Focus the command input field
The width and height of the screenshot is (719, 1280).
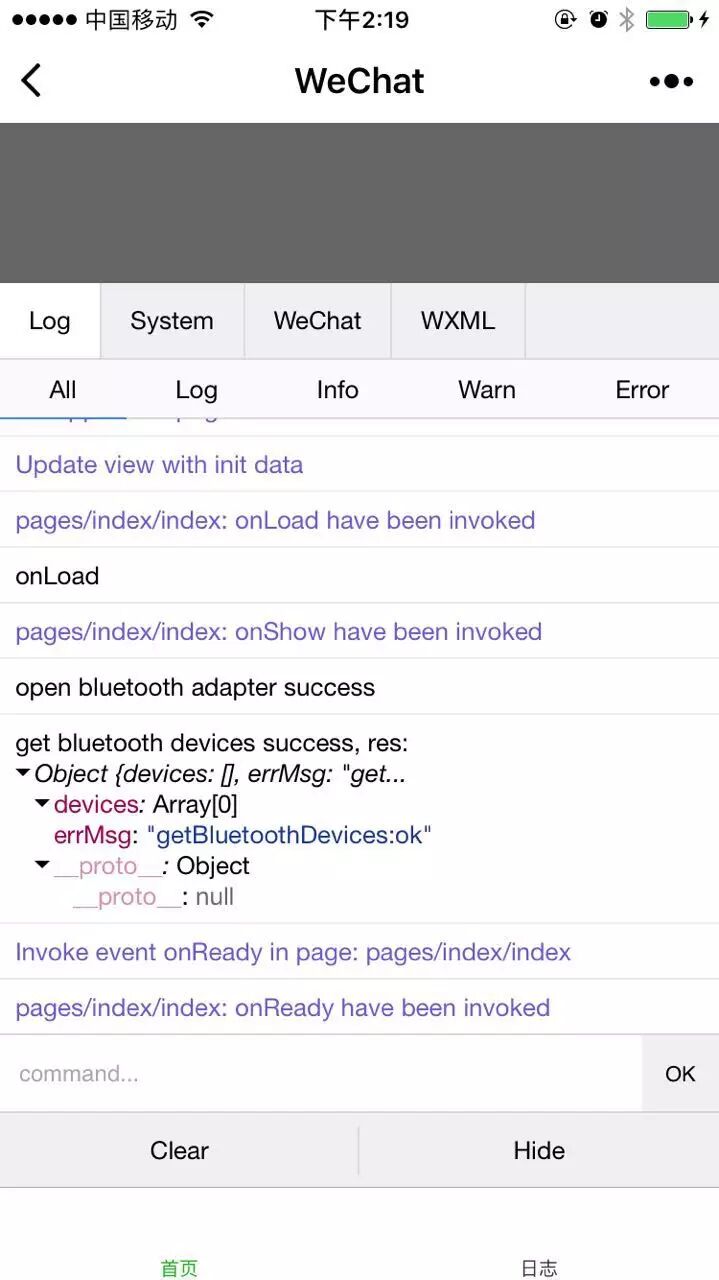coord(321,1074)
